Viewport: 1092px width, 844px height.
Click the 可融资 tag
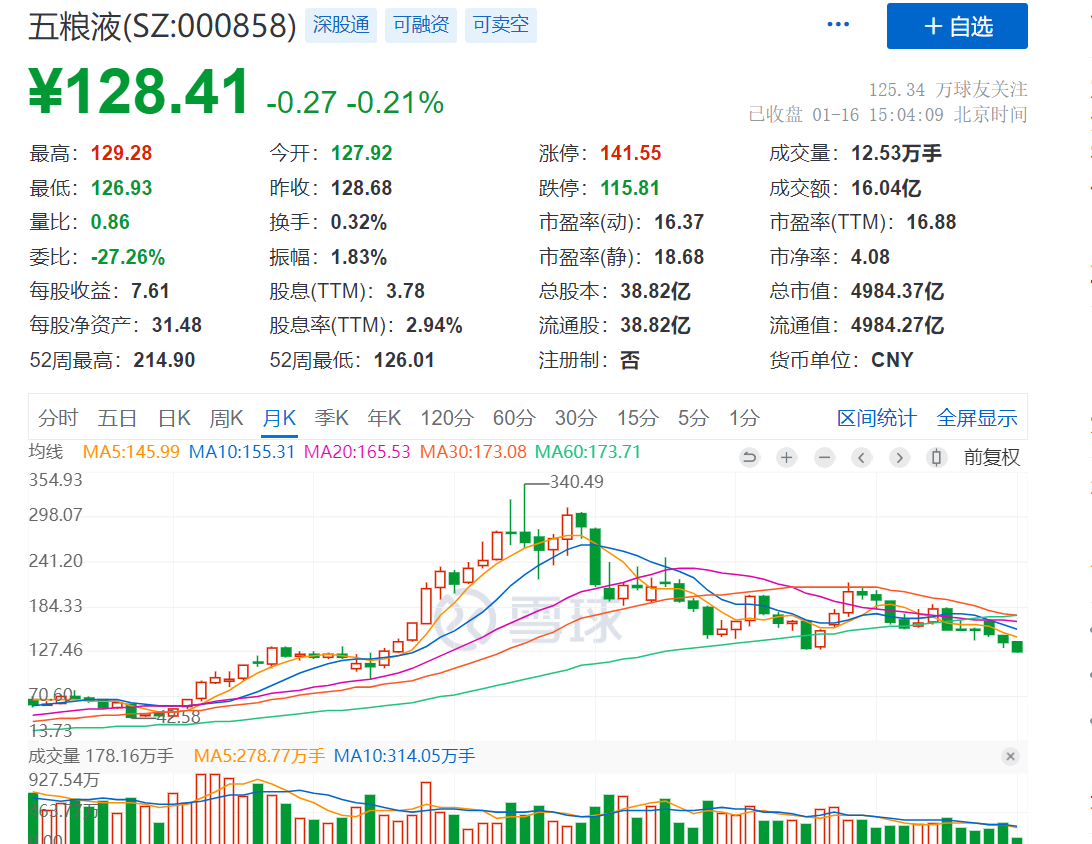point(421,25)
